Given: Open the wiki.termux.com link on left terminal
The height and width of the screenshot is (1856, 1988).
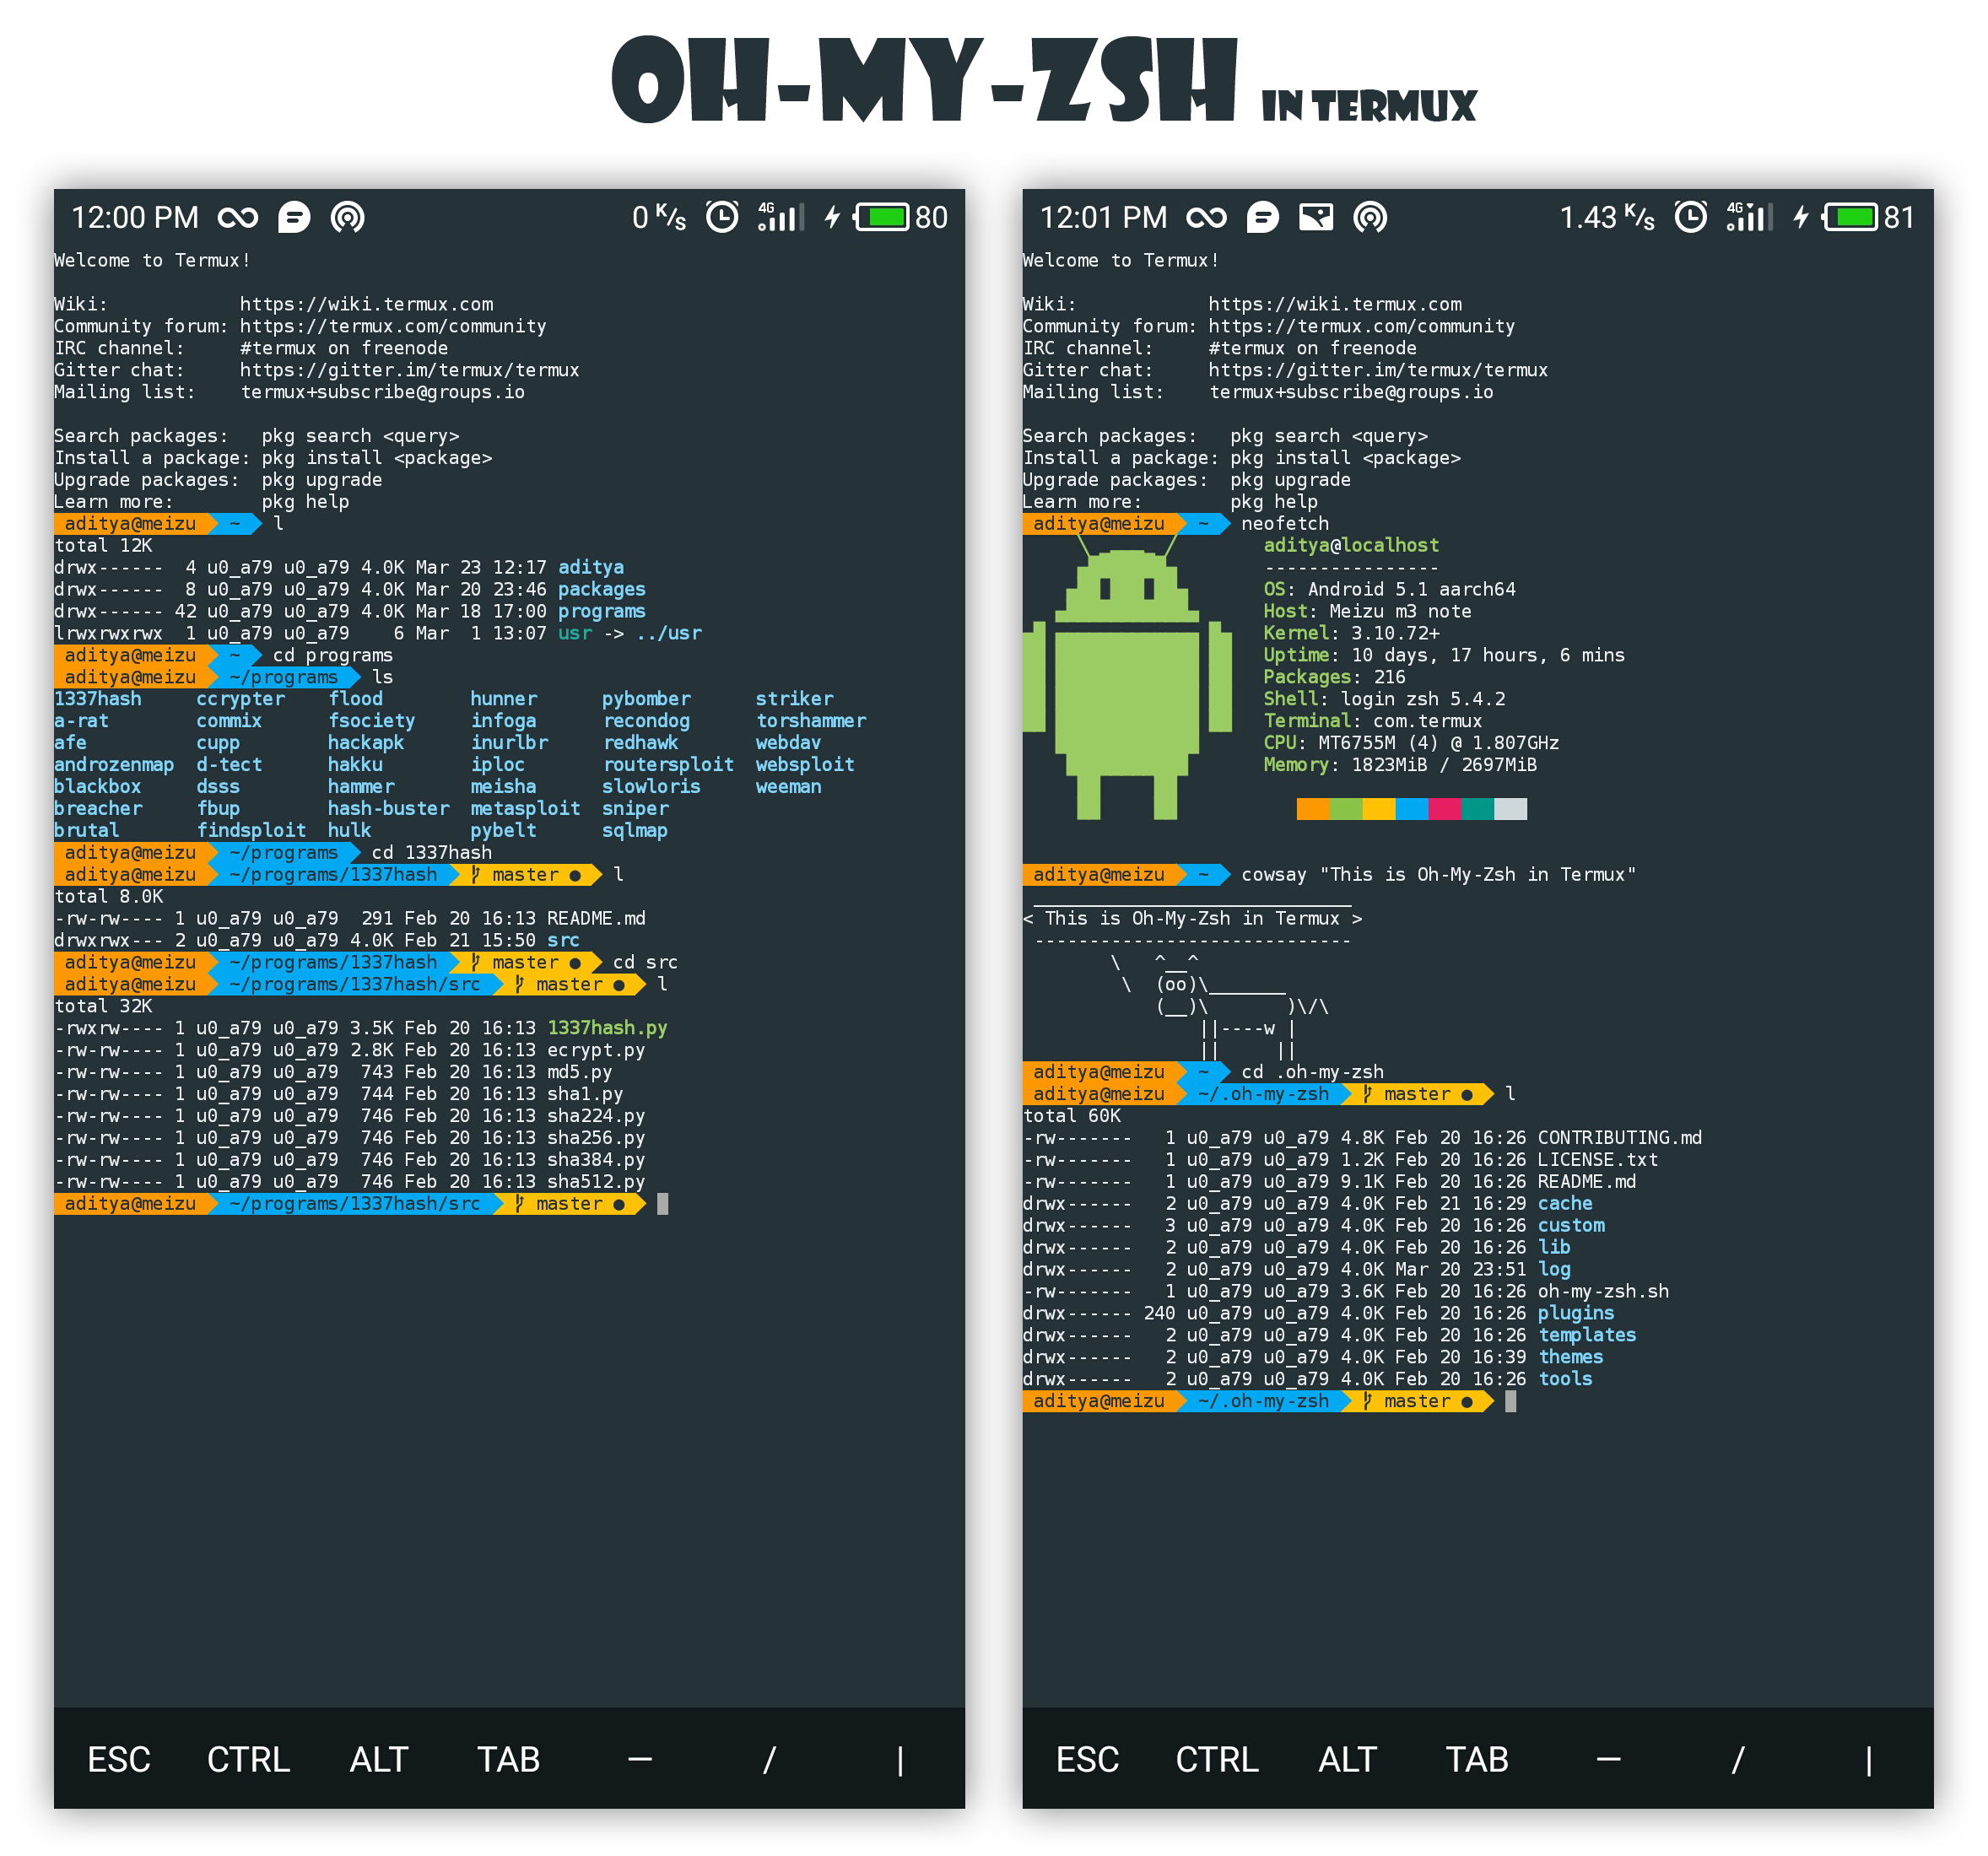Looking at the screenshot, I should click(x=366, y=304).
